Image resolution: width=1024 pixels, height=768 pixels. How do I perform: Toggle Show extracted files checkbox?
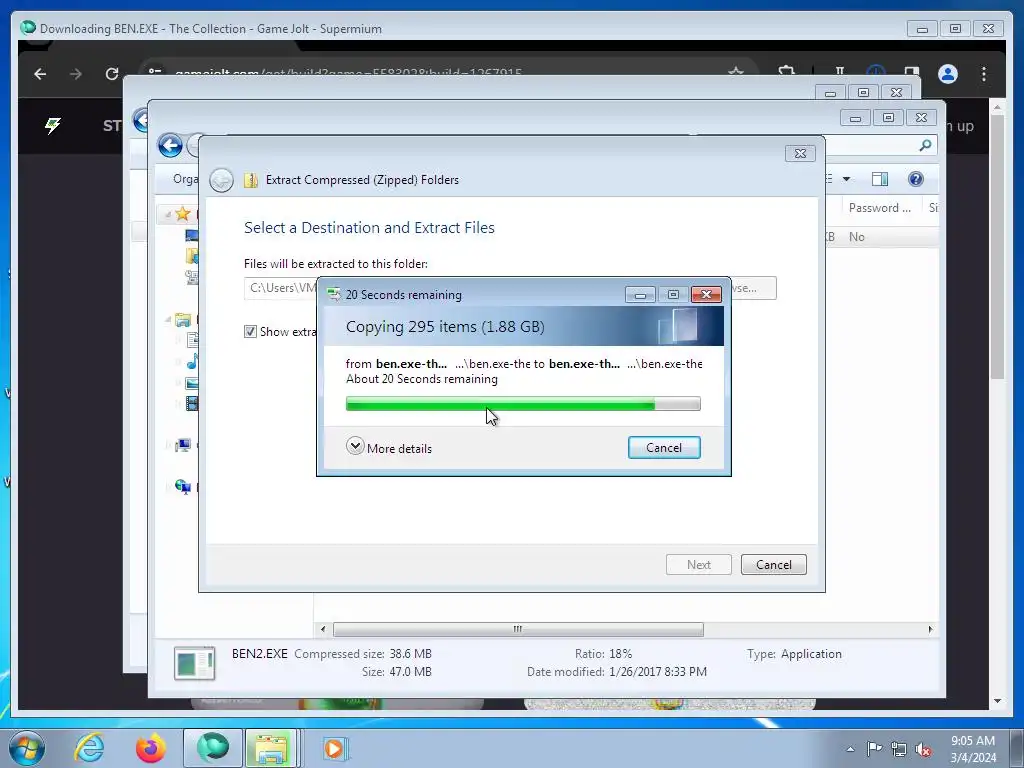click(250, 331)
